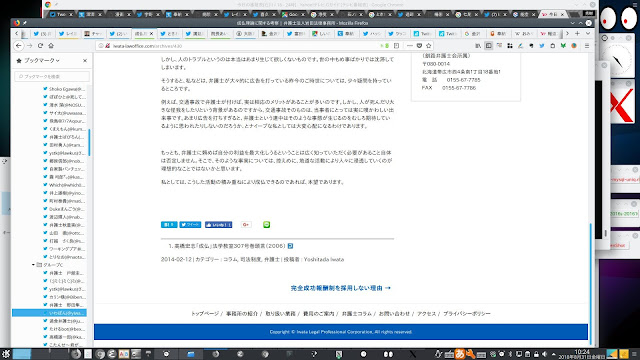Open 弁護士コラム footer link

coord(357,314)
